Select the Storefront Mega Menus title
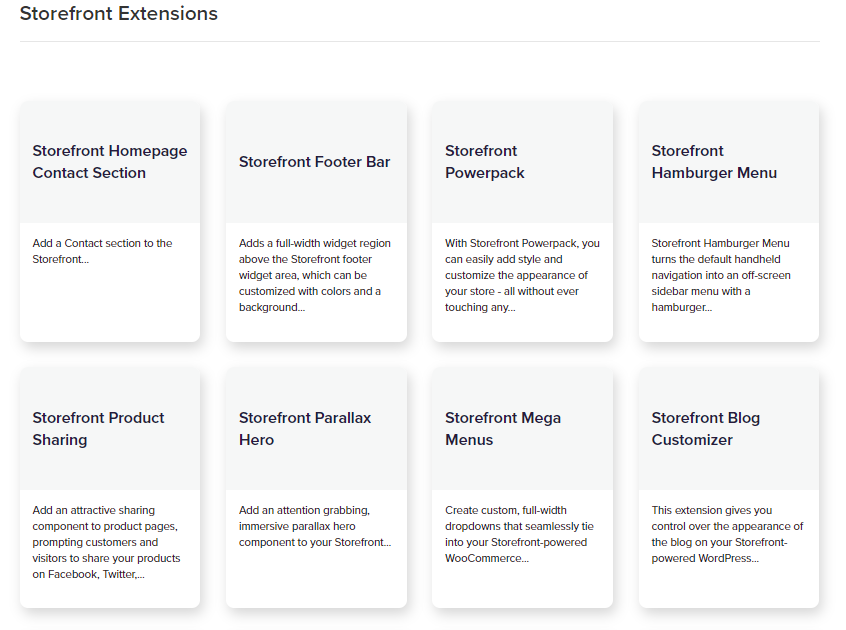Screen dimensions: 846x630 tap(503, 429)
